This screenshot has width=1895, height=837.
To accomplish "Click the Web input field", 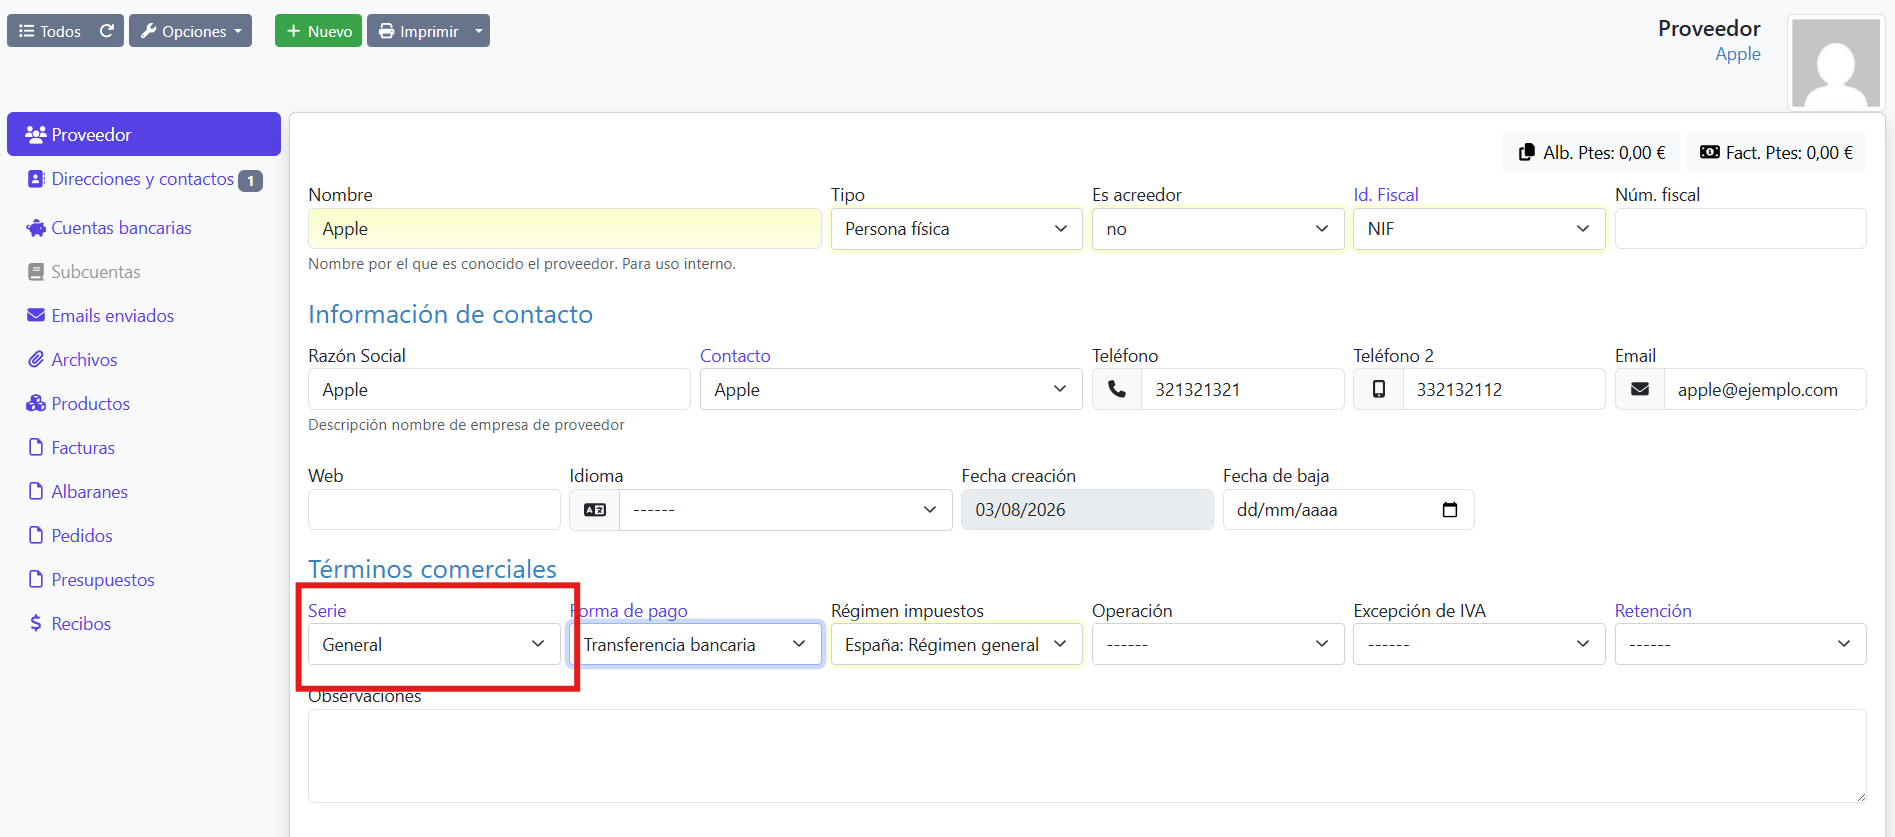I will (x=434, y=510).
